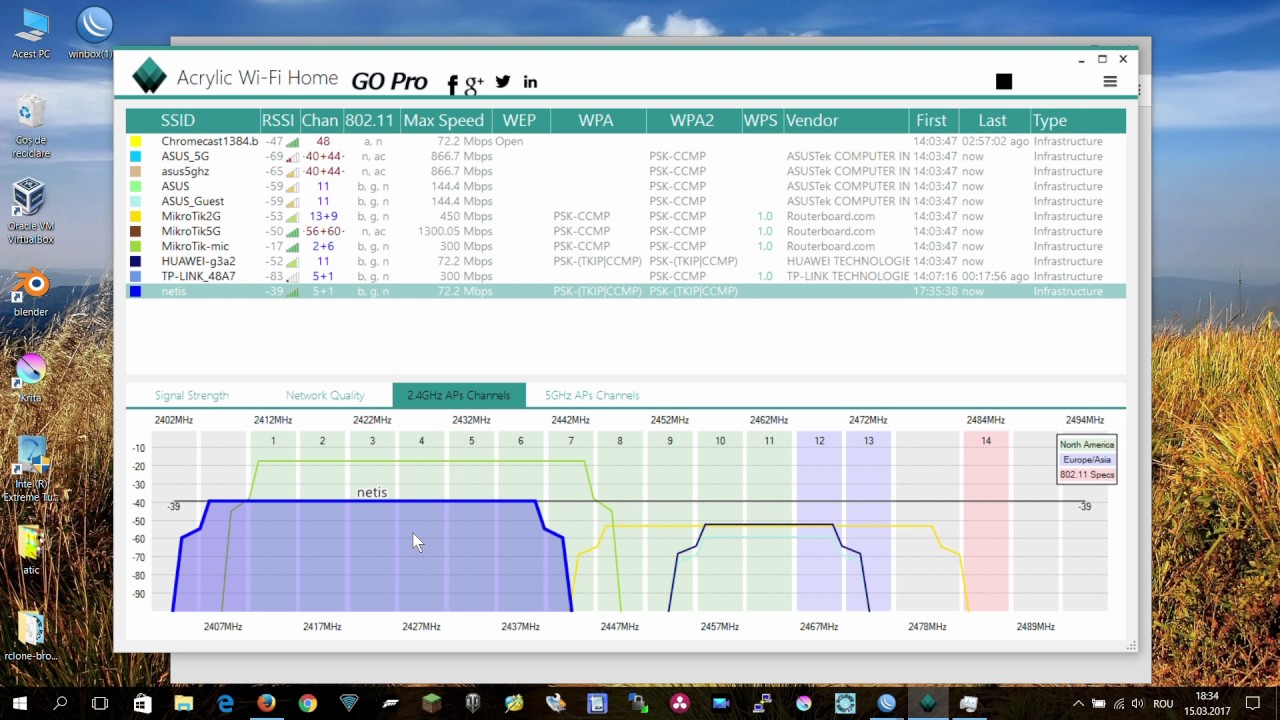
Task: Open the Acrylic Wi-Fi Facebook page icon
Action: [x=452, y=84]
